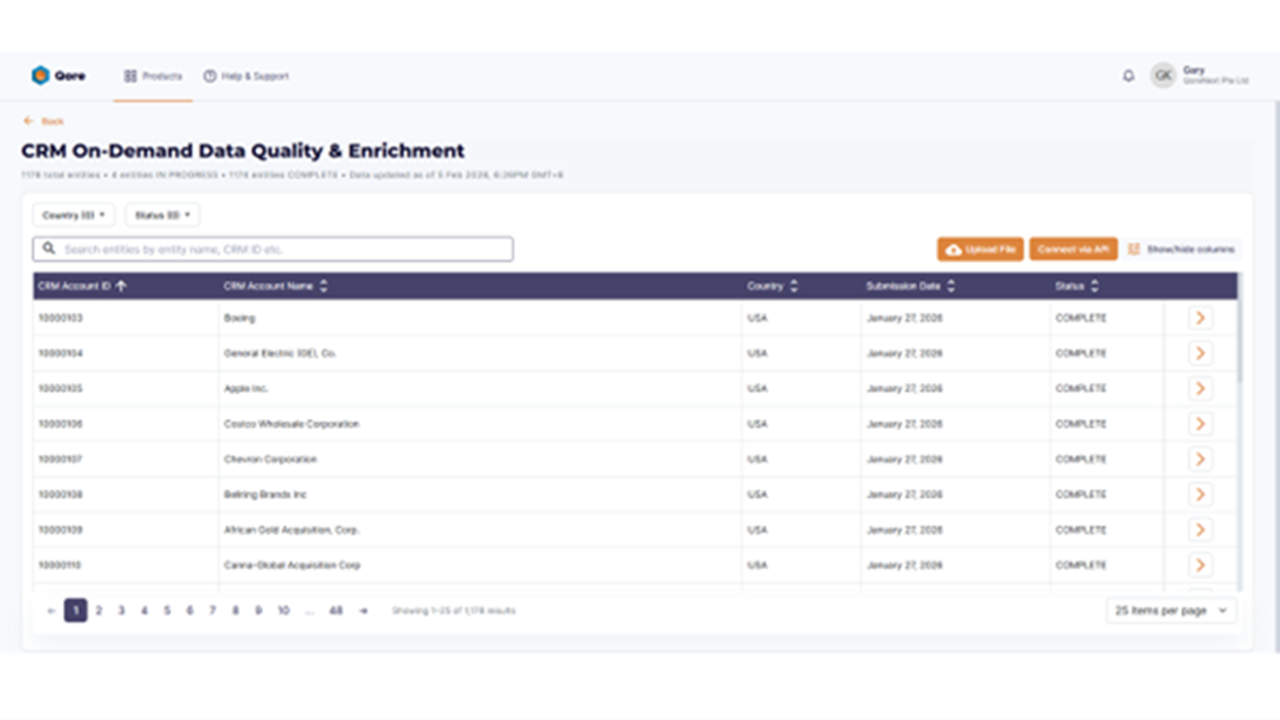Open the notifications bell
The image size is (1280, 720).
tap(1128, 76)
